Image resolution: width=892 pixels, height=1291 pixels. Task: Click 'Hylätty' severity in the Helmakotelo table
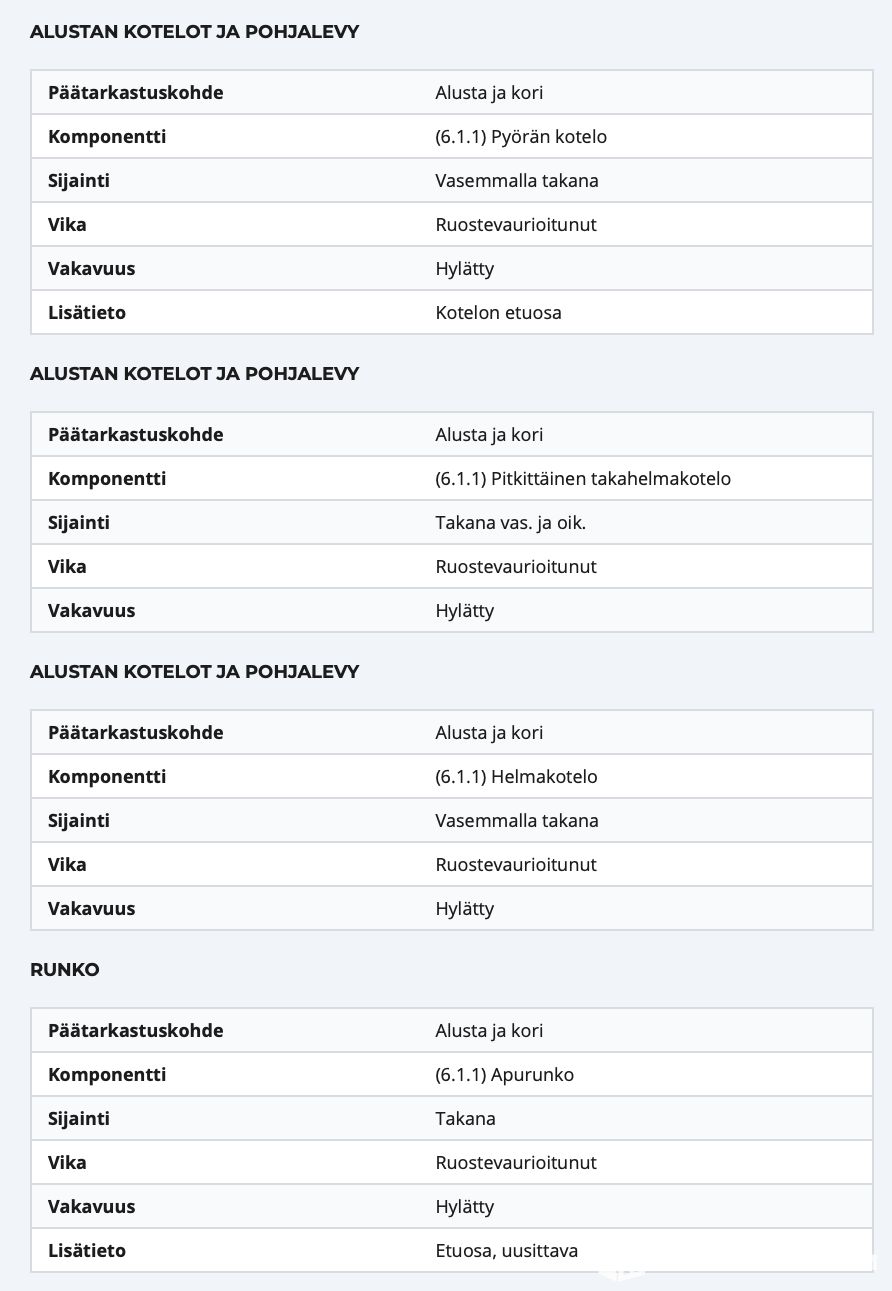coord(464,909)
